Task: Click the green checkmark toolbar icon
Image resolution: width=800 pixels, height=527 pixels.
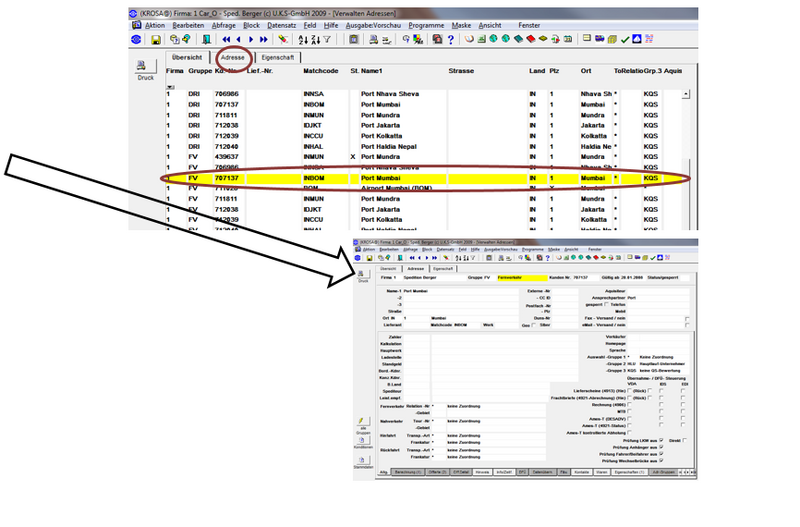Action: [624, 39]
